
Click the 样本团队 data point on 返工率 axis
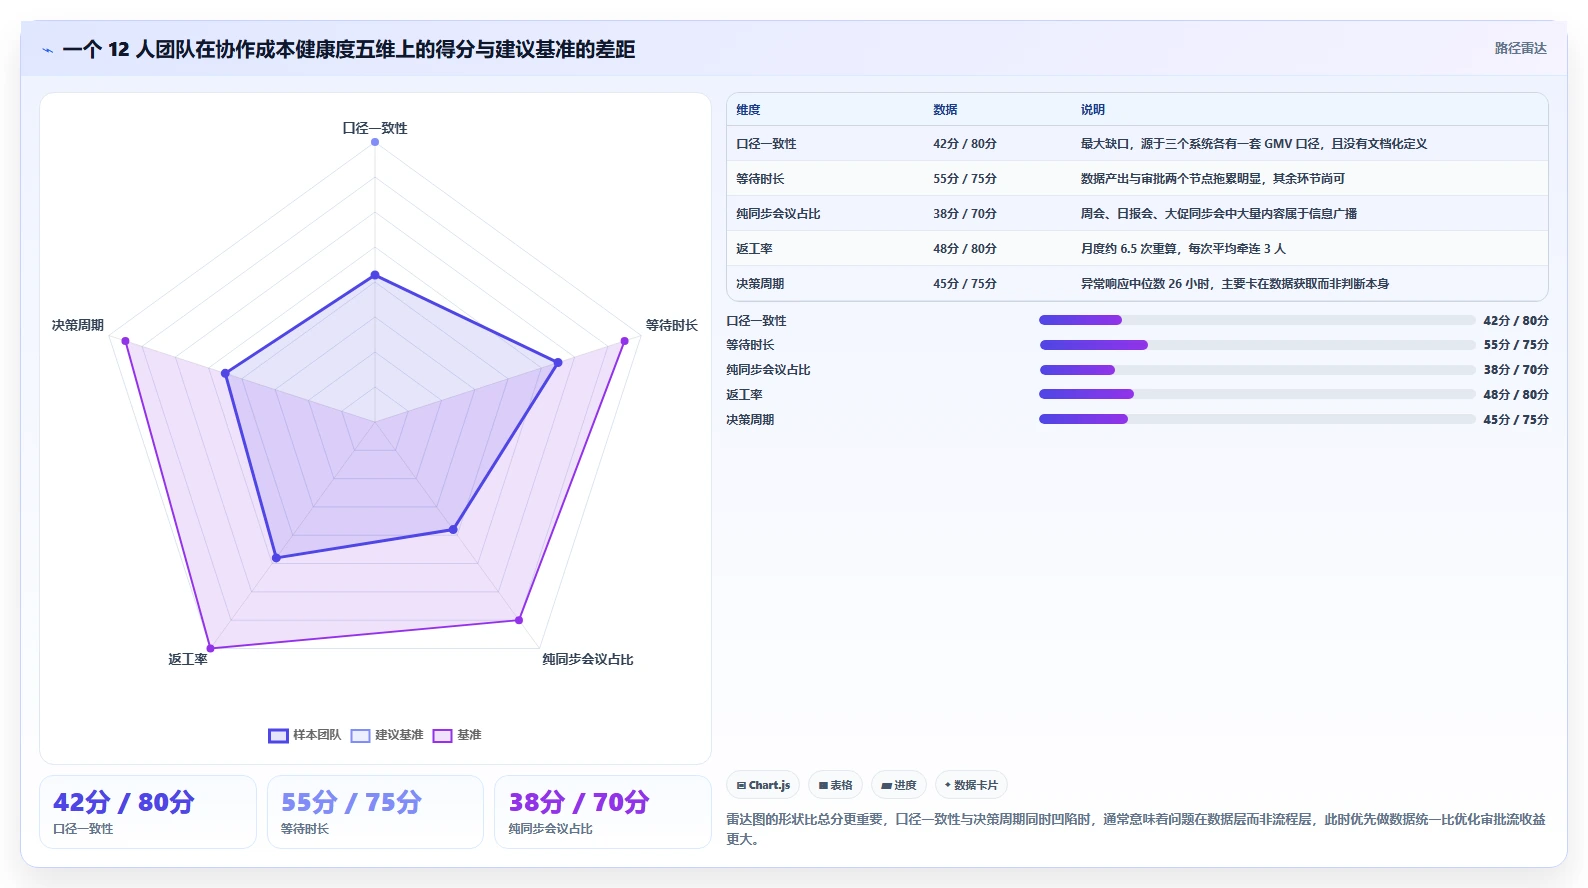[277, 557]
